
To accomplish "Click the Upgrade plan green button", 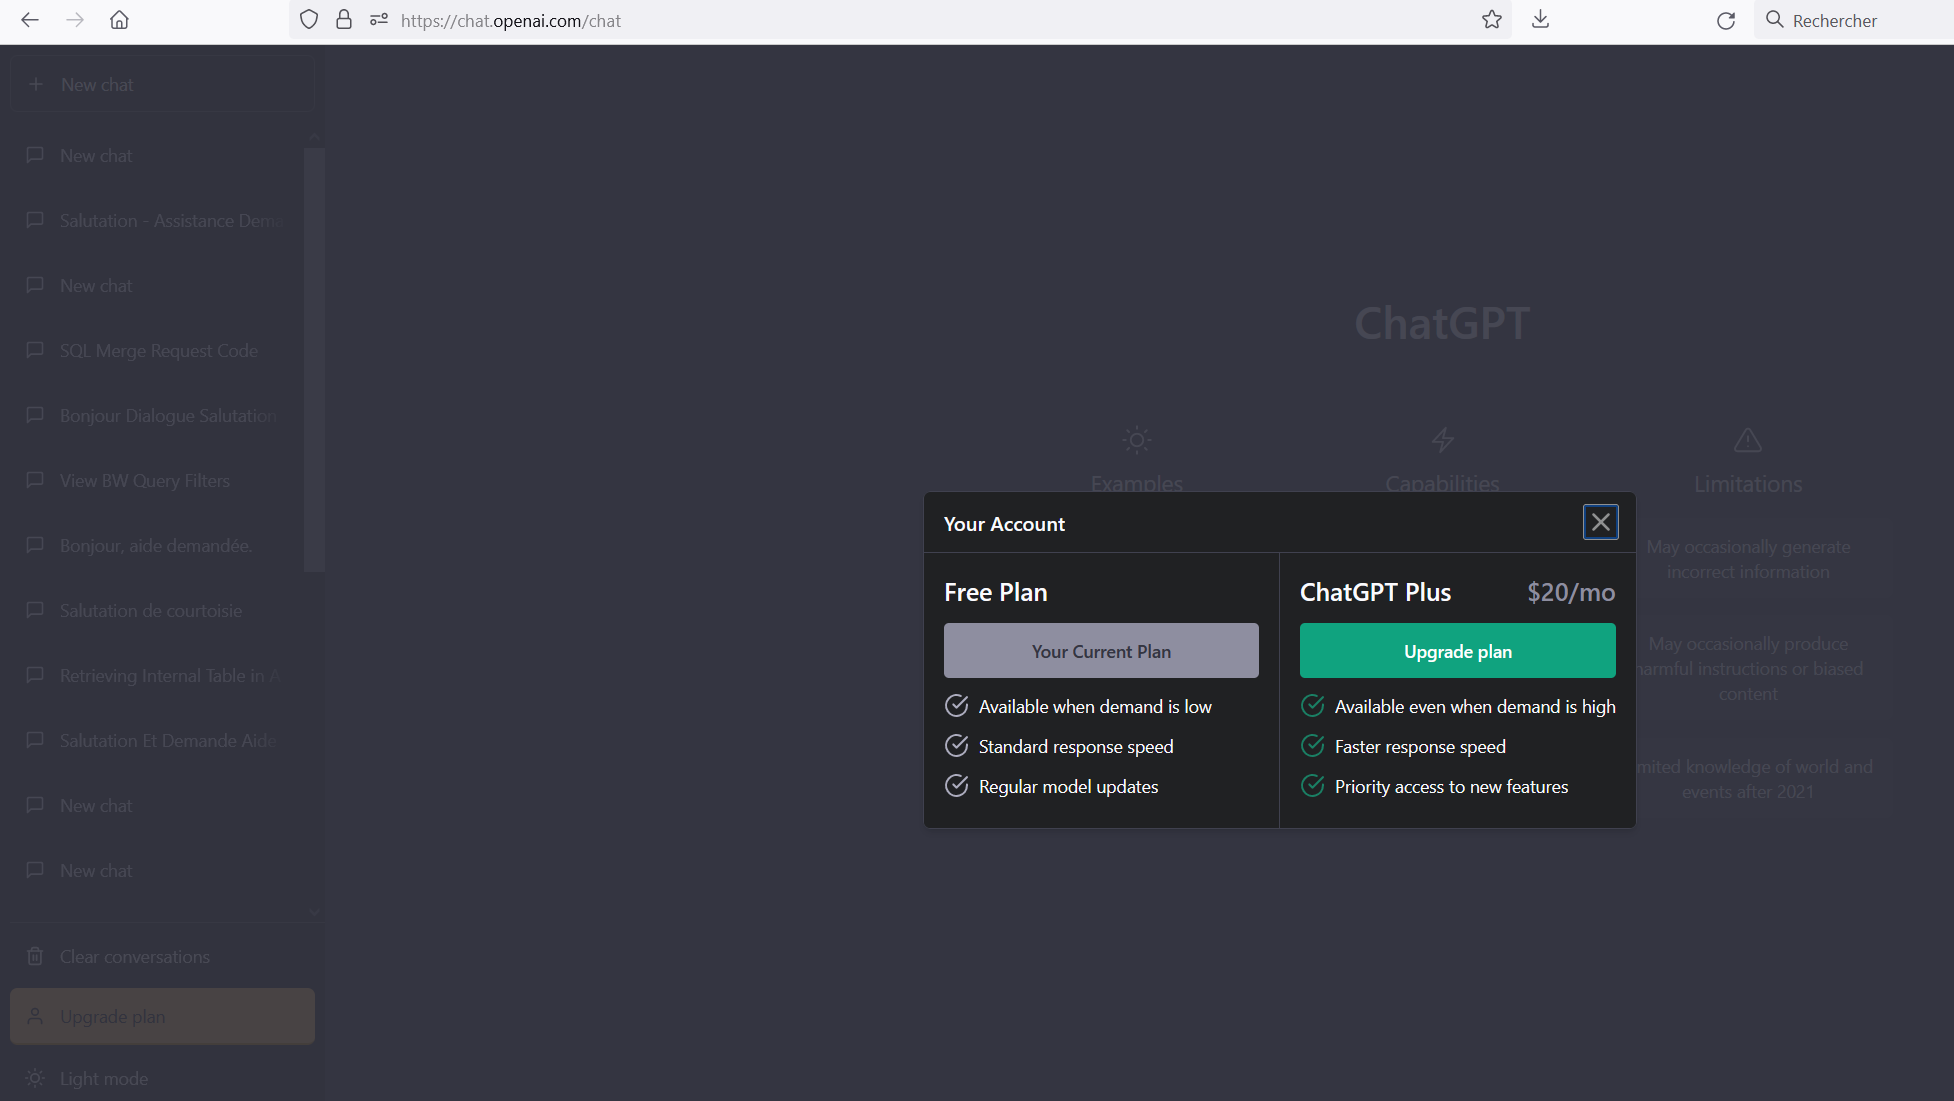I will [x=1457, y=651].
